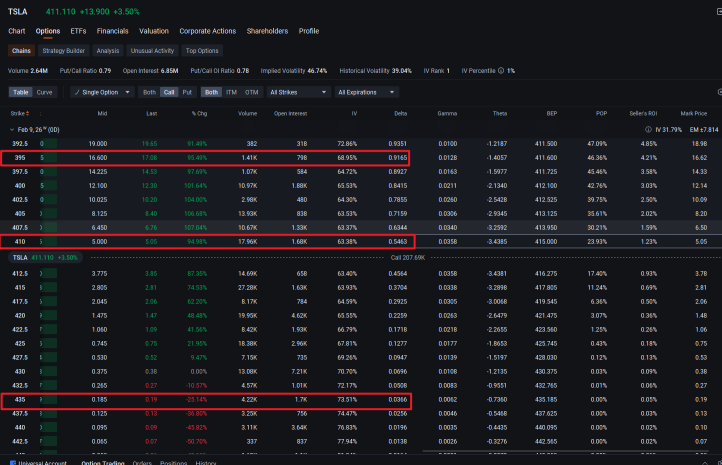
Task: Filter to OTM options
Action: (x=251, y=93)
